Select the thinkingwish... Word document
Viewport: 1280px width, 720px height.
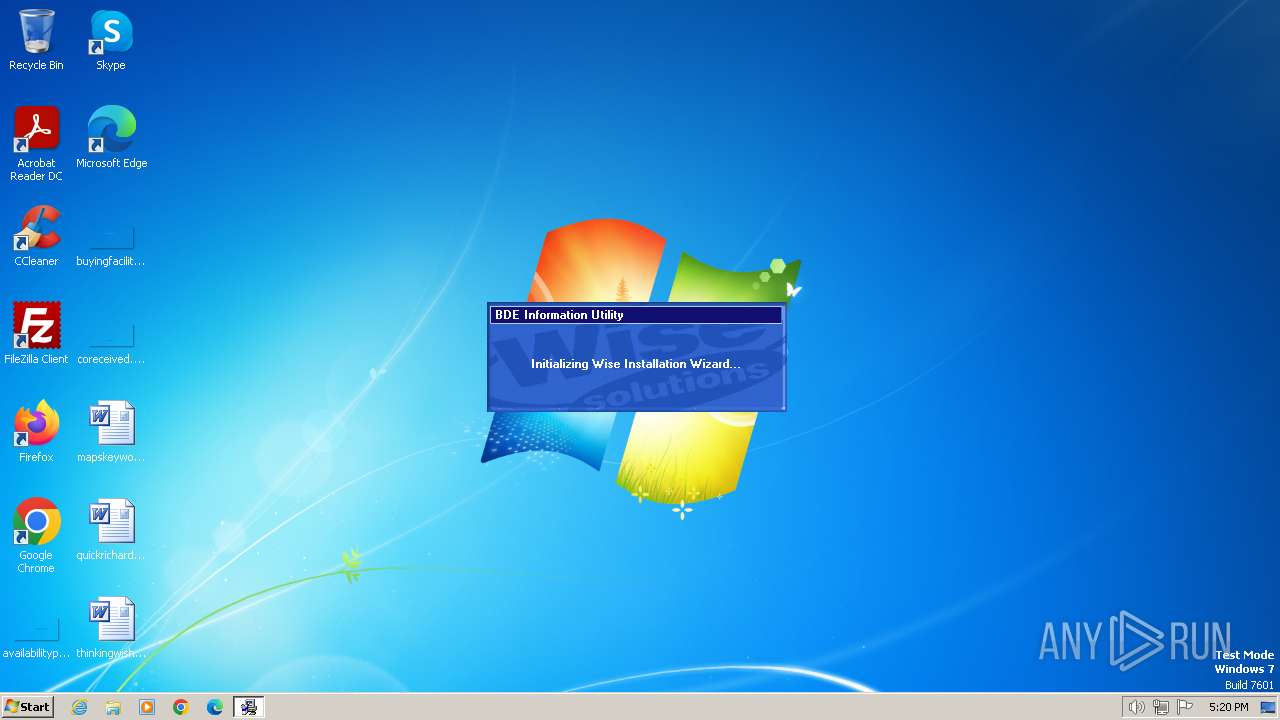[111, 628]
